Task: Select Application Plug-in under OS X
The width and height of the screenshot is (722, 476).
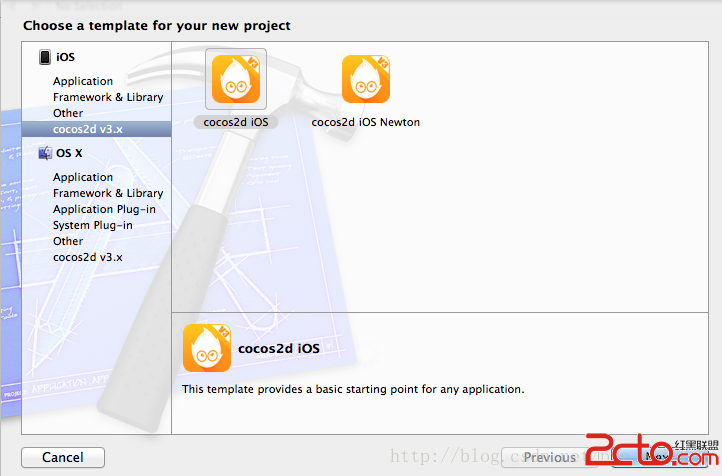Action: coord(104,209)
